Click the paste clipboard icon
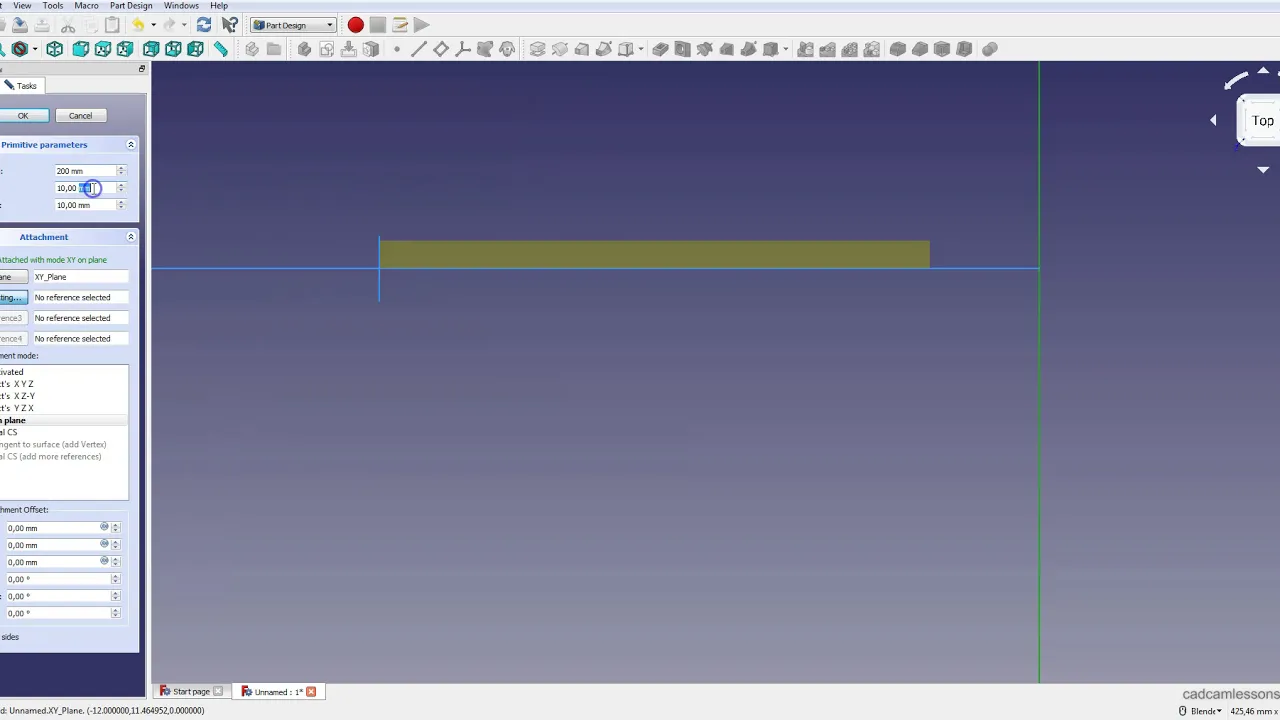The height and width of the screenshot is (720, 1280). (112, 25)
